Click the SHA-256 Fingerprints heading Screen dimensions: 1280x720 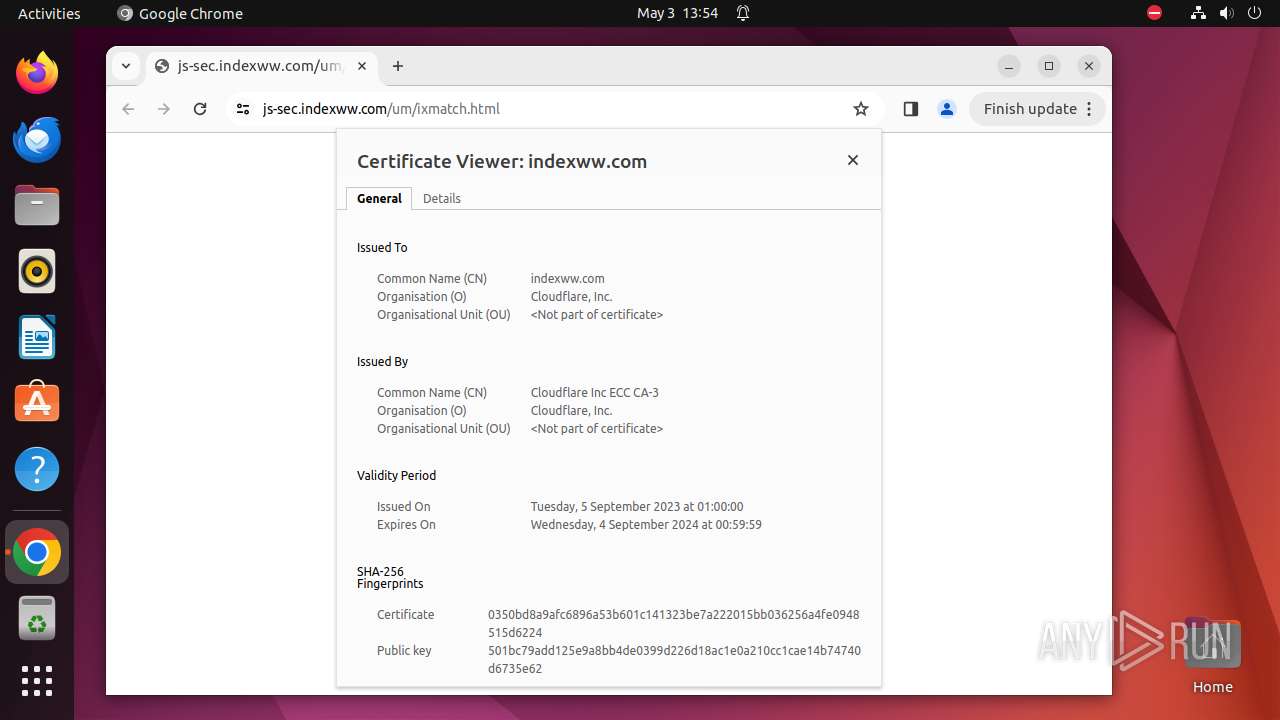pos(390,578)
